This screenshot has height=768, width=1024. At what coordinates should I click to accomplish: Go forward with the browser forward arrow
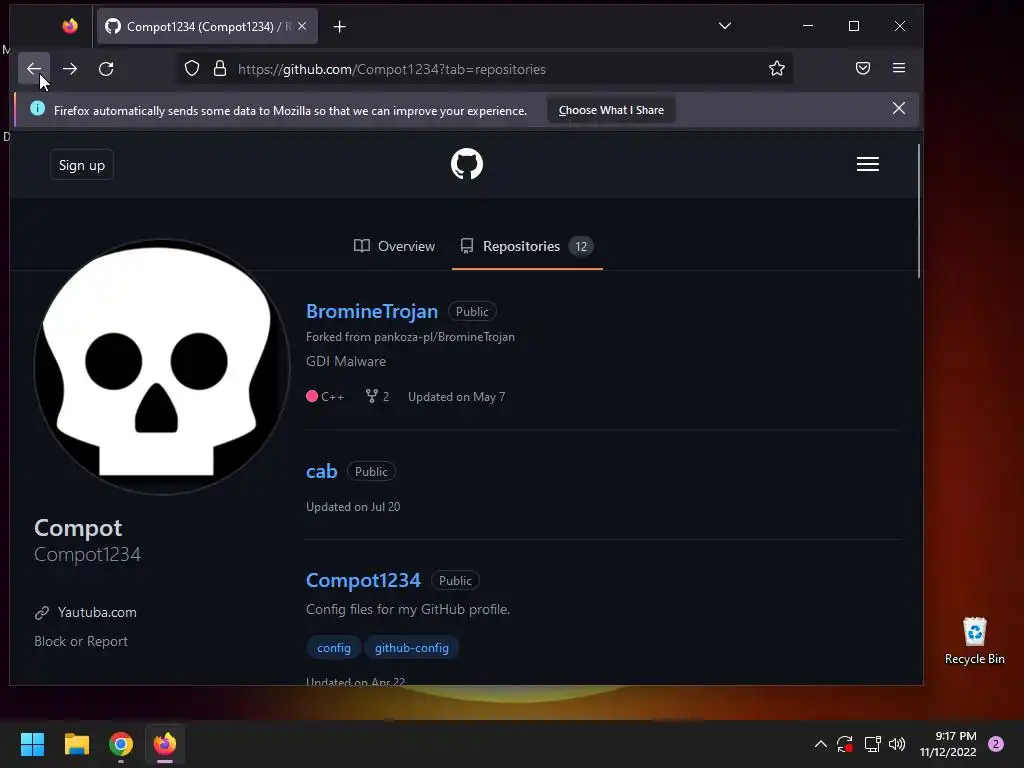(70, 69)
